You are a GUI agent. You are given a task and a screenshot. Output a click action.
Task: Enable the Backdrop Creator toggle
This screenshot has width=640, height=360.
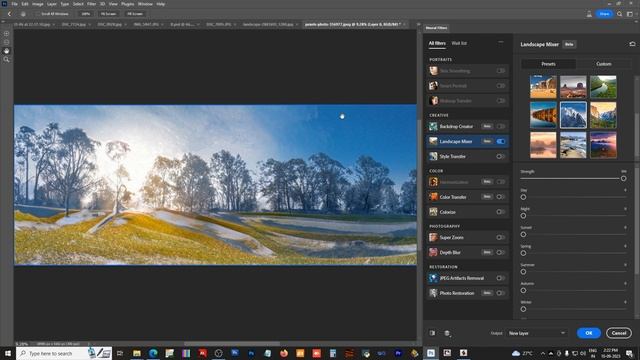(501, 127)
